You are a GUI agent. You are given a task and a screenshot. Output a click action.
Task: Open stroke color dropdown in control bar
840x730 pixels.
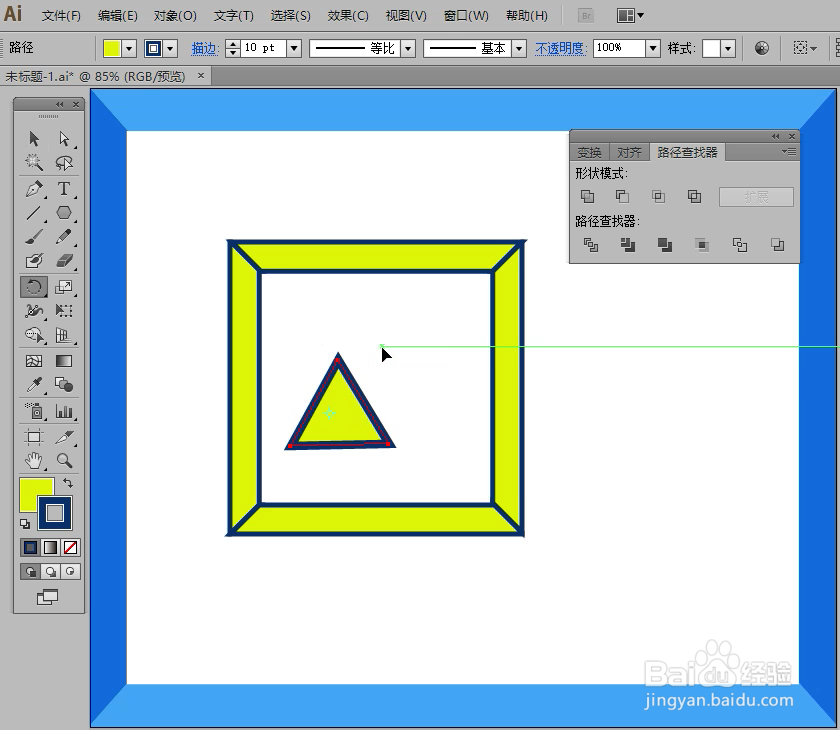(170, 49)
